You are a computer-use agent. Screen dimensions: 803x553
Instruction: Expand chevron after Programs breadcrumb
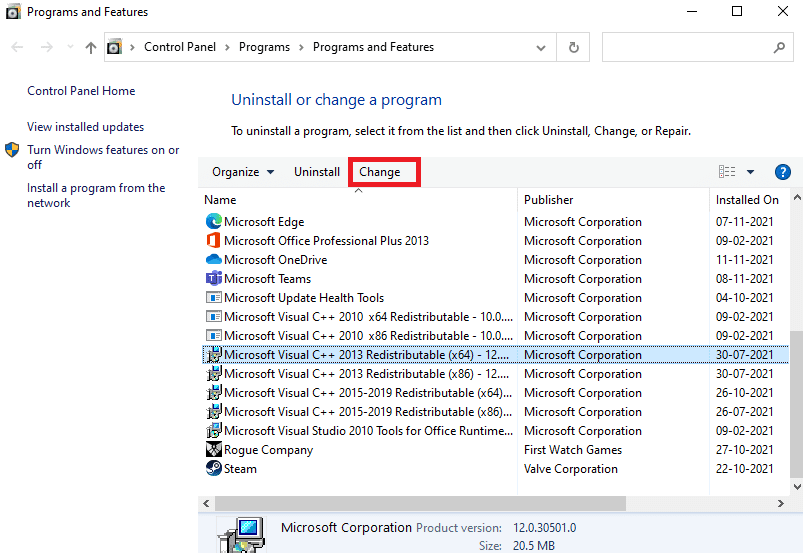coord(301,48)
